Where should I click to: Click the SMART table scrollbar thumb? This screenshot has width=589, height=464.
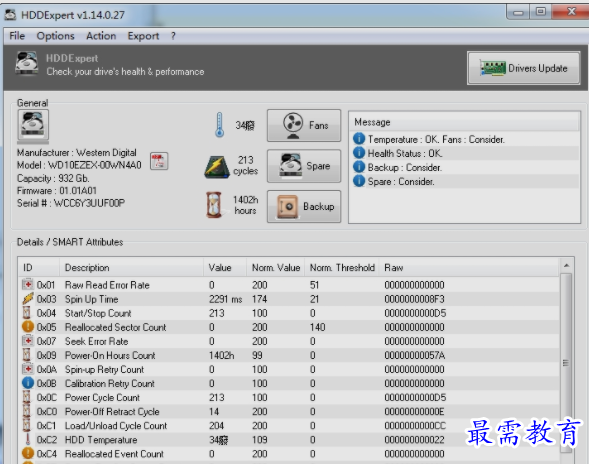(x=566, y=363)
